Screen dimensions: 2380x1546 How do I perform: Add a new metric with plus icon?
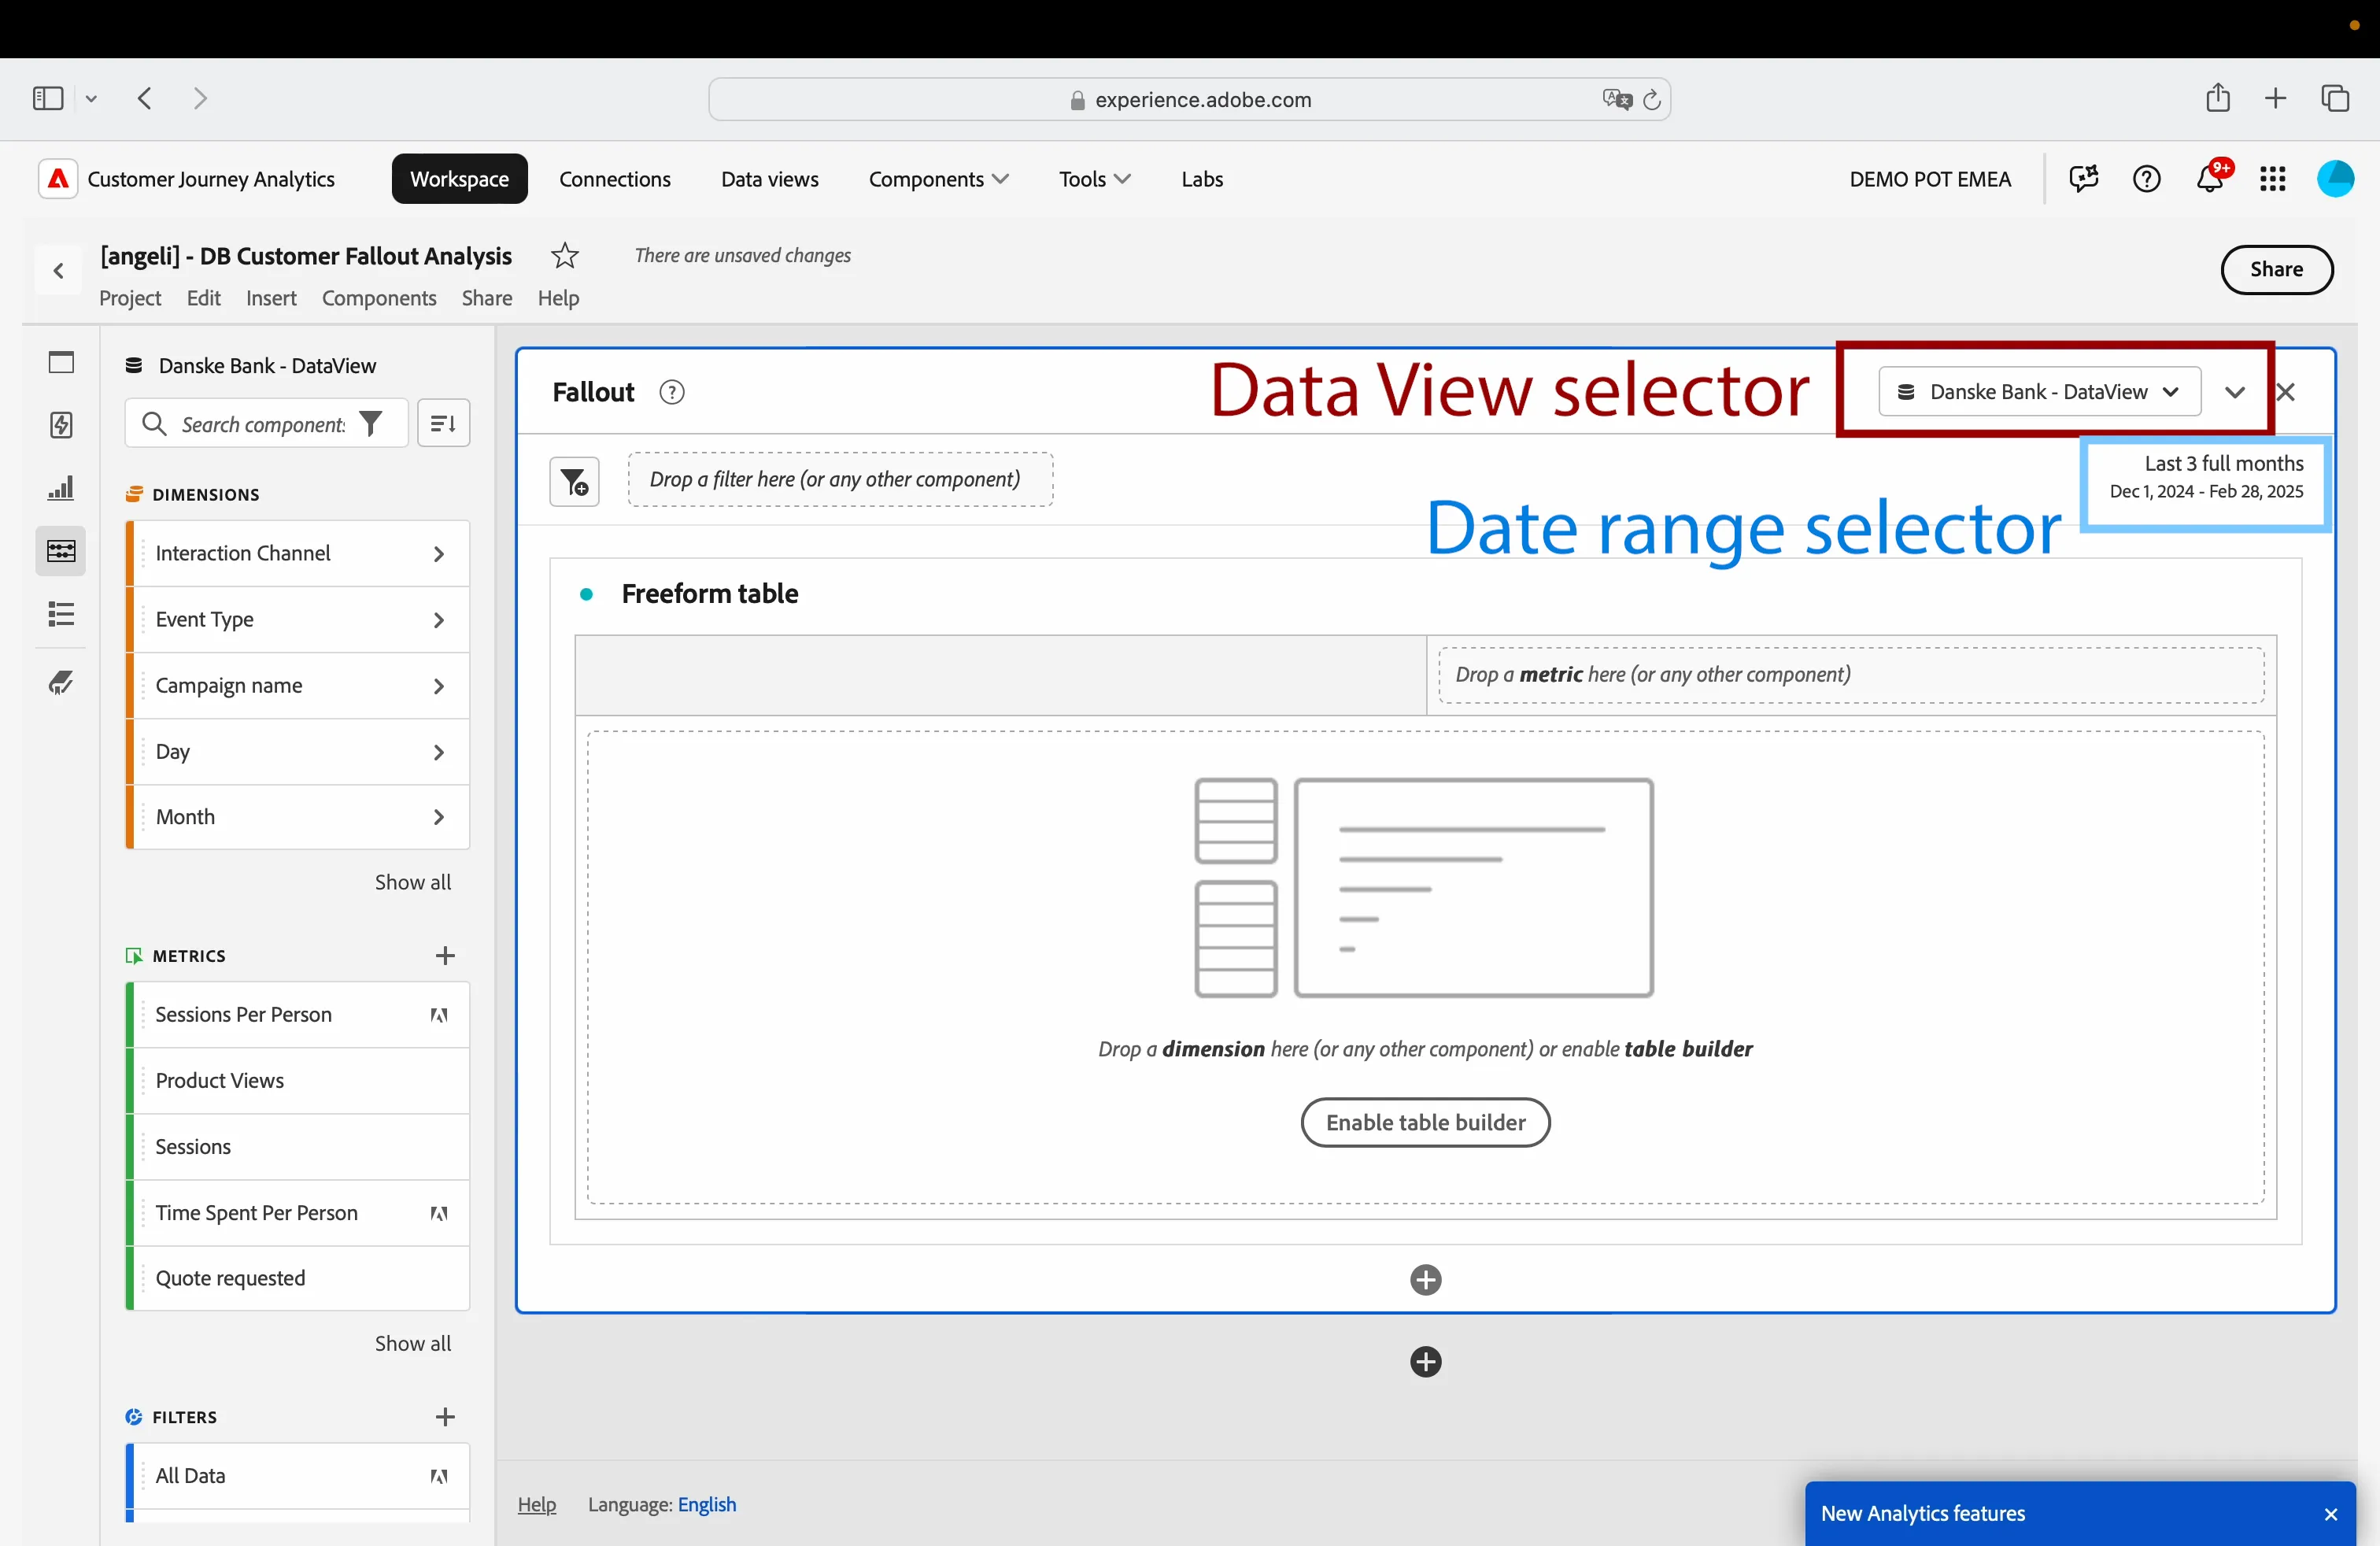[445, 956]
